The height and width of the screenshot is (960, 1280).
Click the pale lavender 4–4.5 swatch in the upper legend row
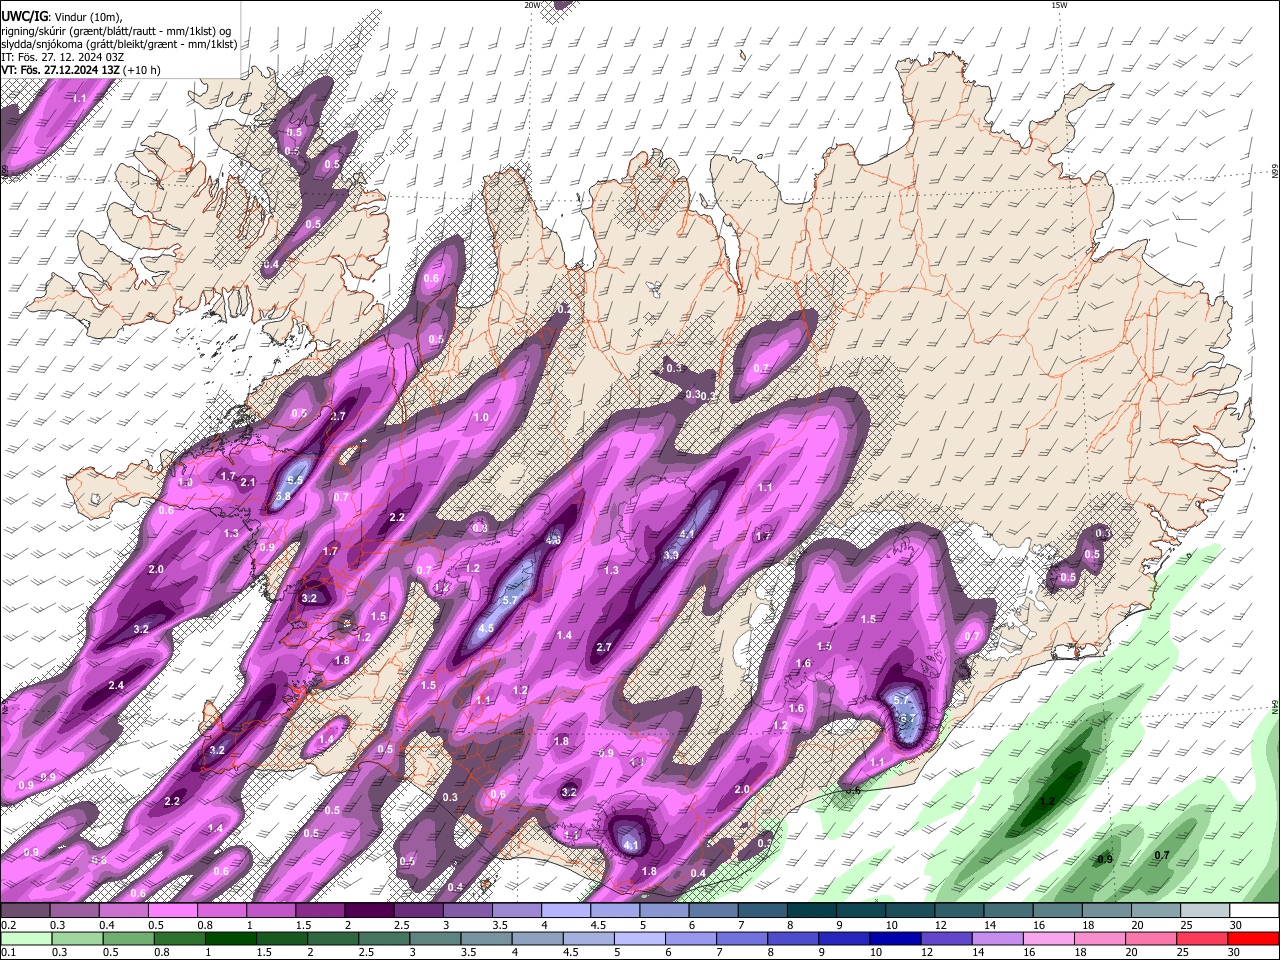pyautogui.click(x=566, y=911)
